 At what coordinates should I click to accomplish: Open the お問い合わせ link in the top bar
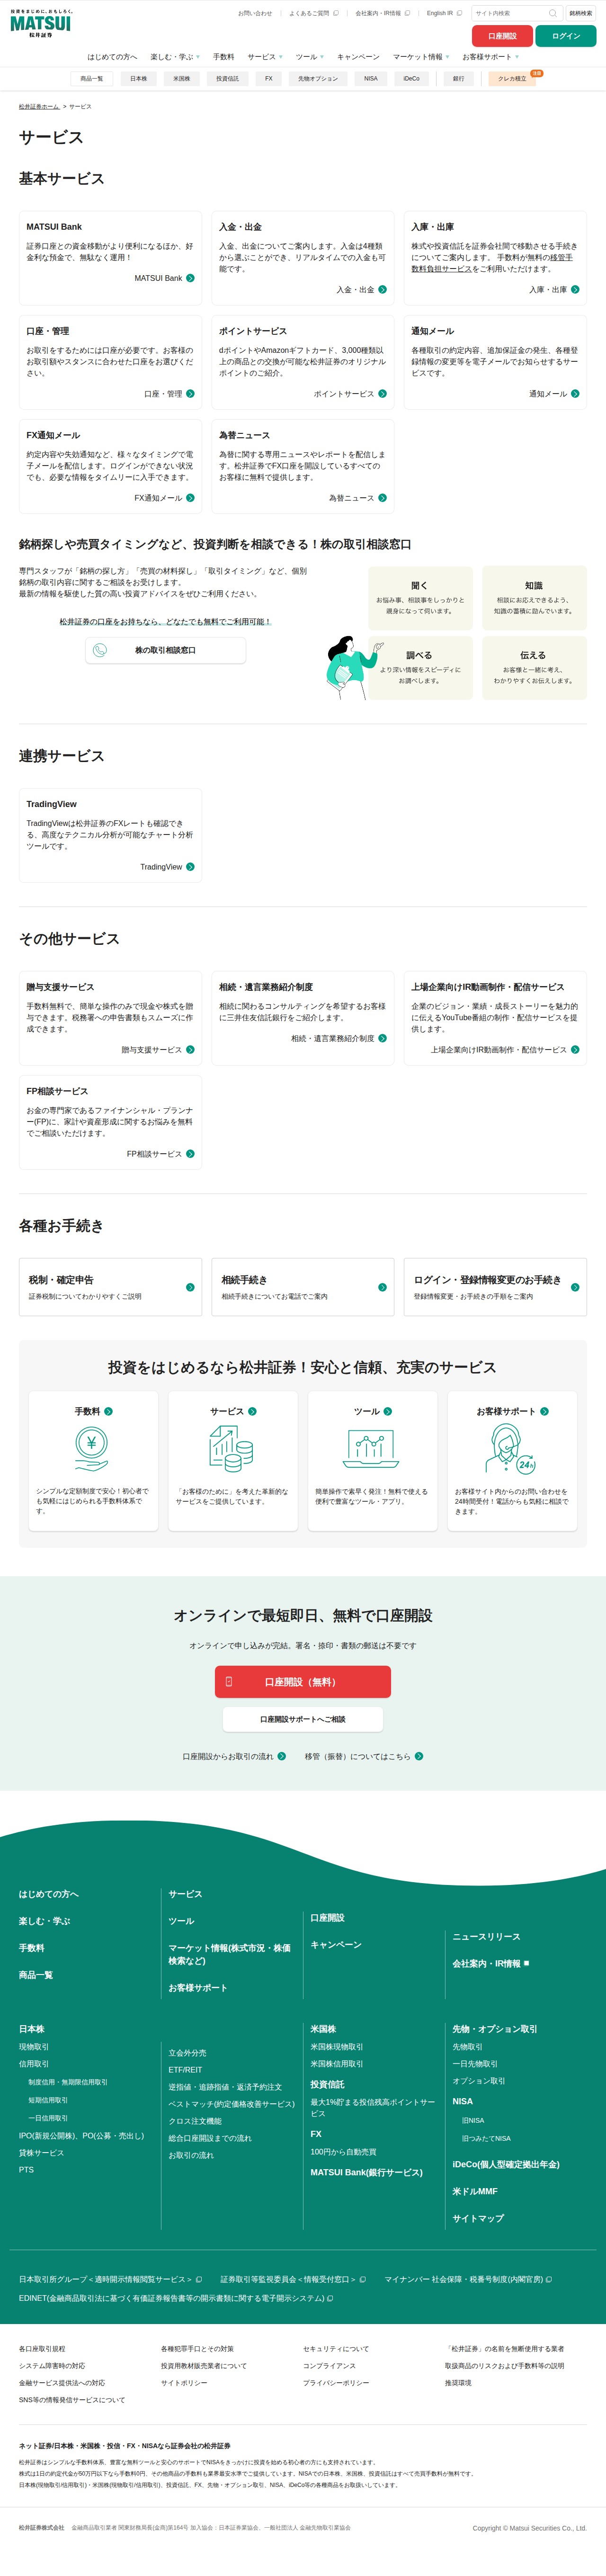[x=255, y=13]
